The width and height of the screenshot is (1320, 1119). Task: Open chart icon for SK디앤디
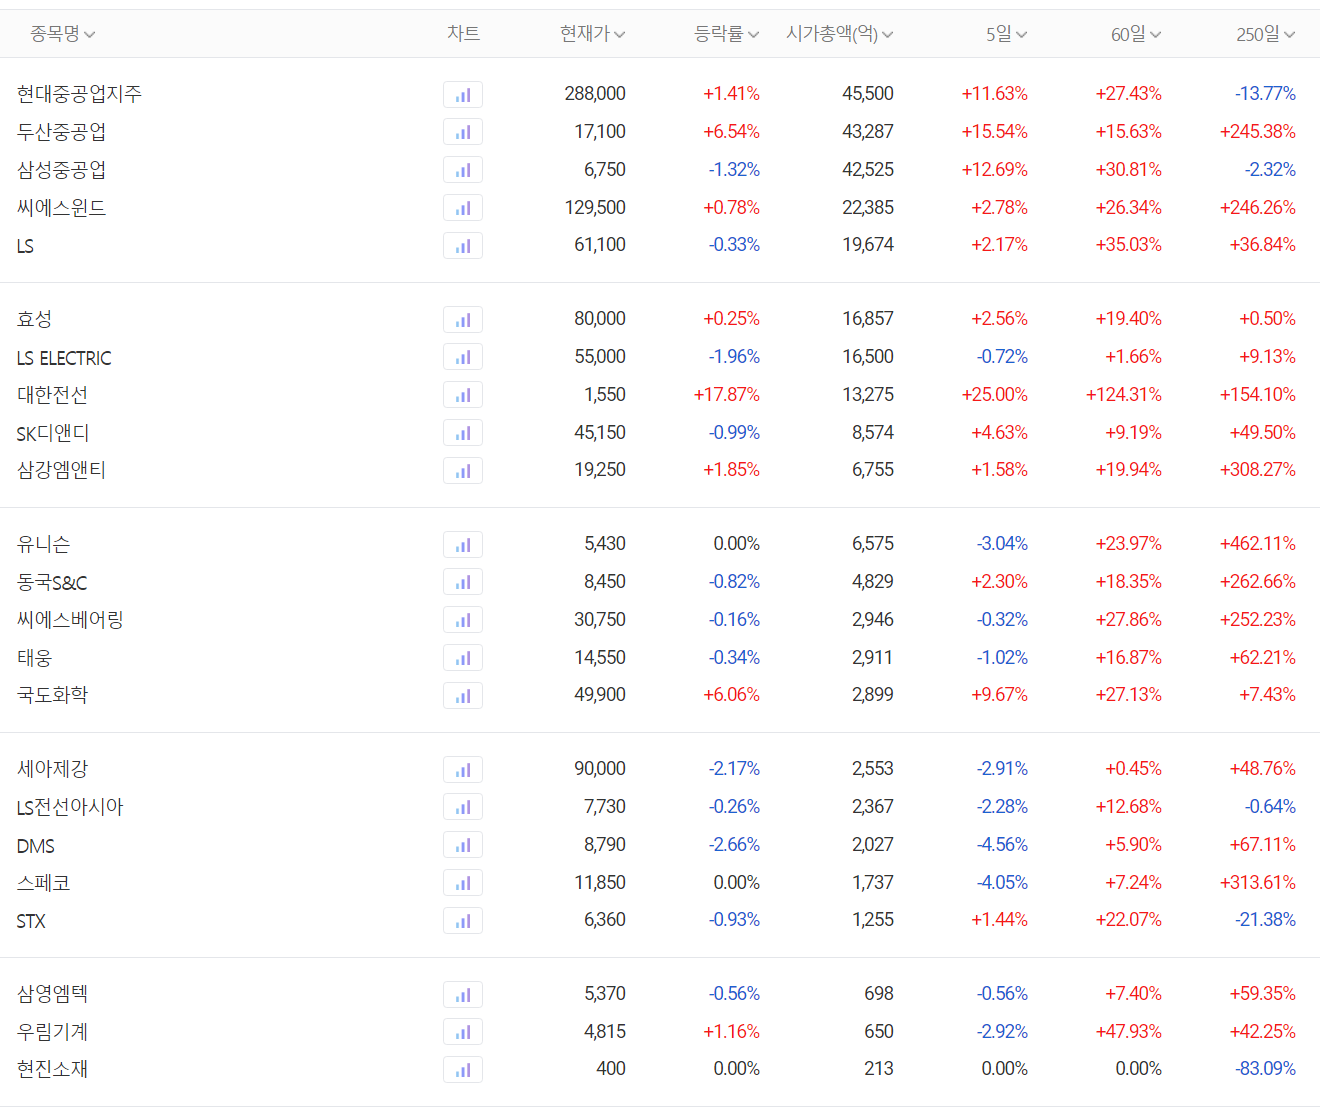point(463,433)
